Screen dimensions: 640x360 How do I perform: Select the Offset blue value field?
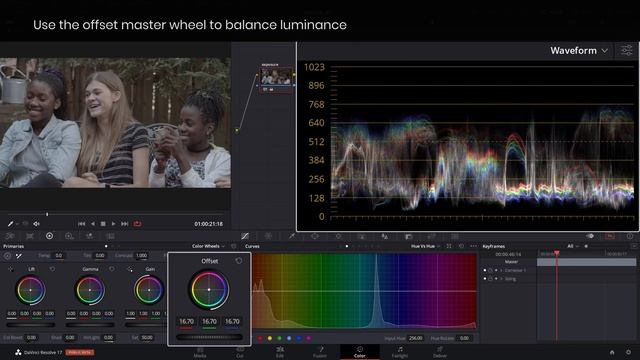click(232, 322)
